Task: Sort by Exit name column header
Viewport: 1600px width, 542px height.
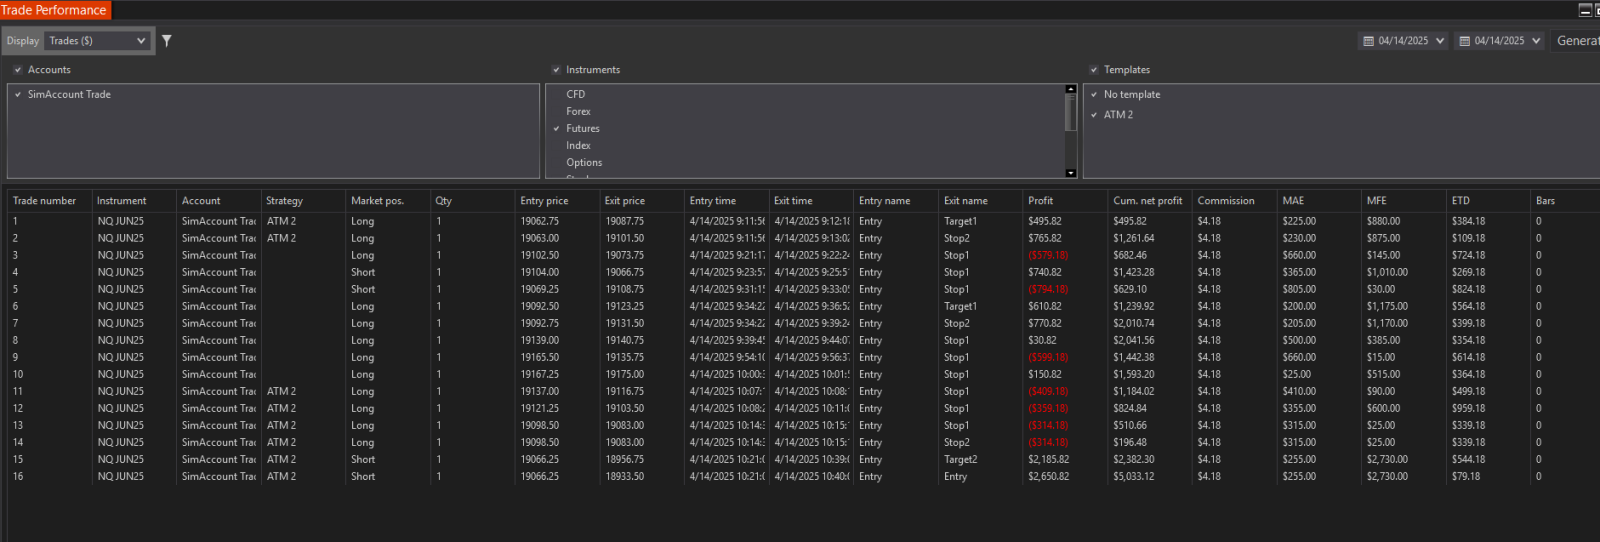Action: (x=966, y=201)
